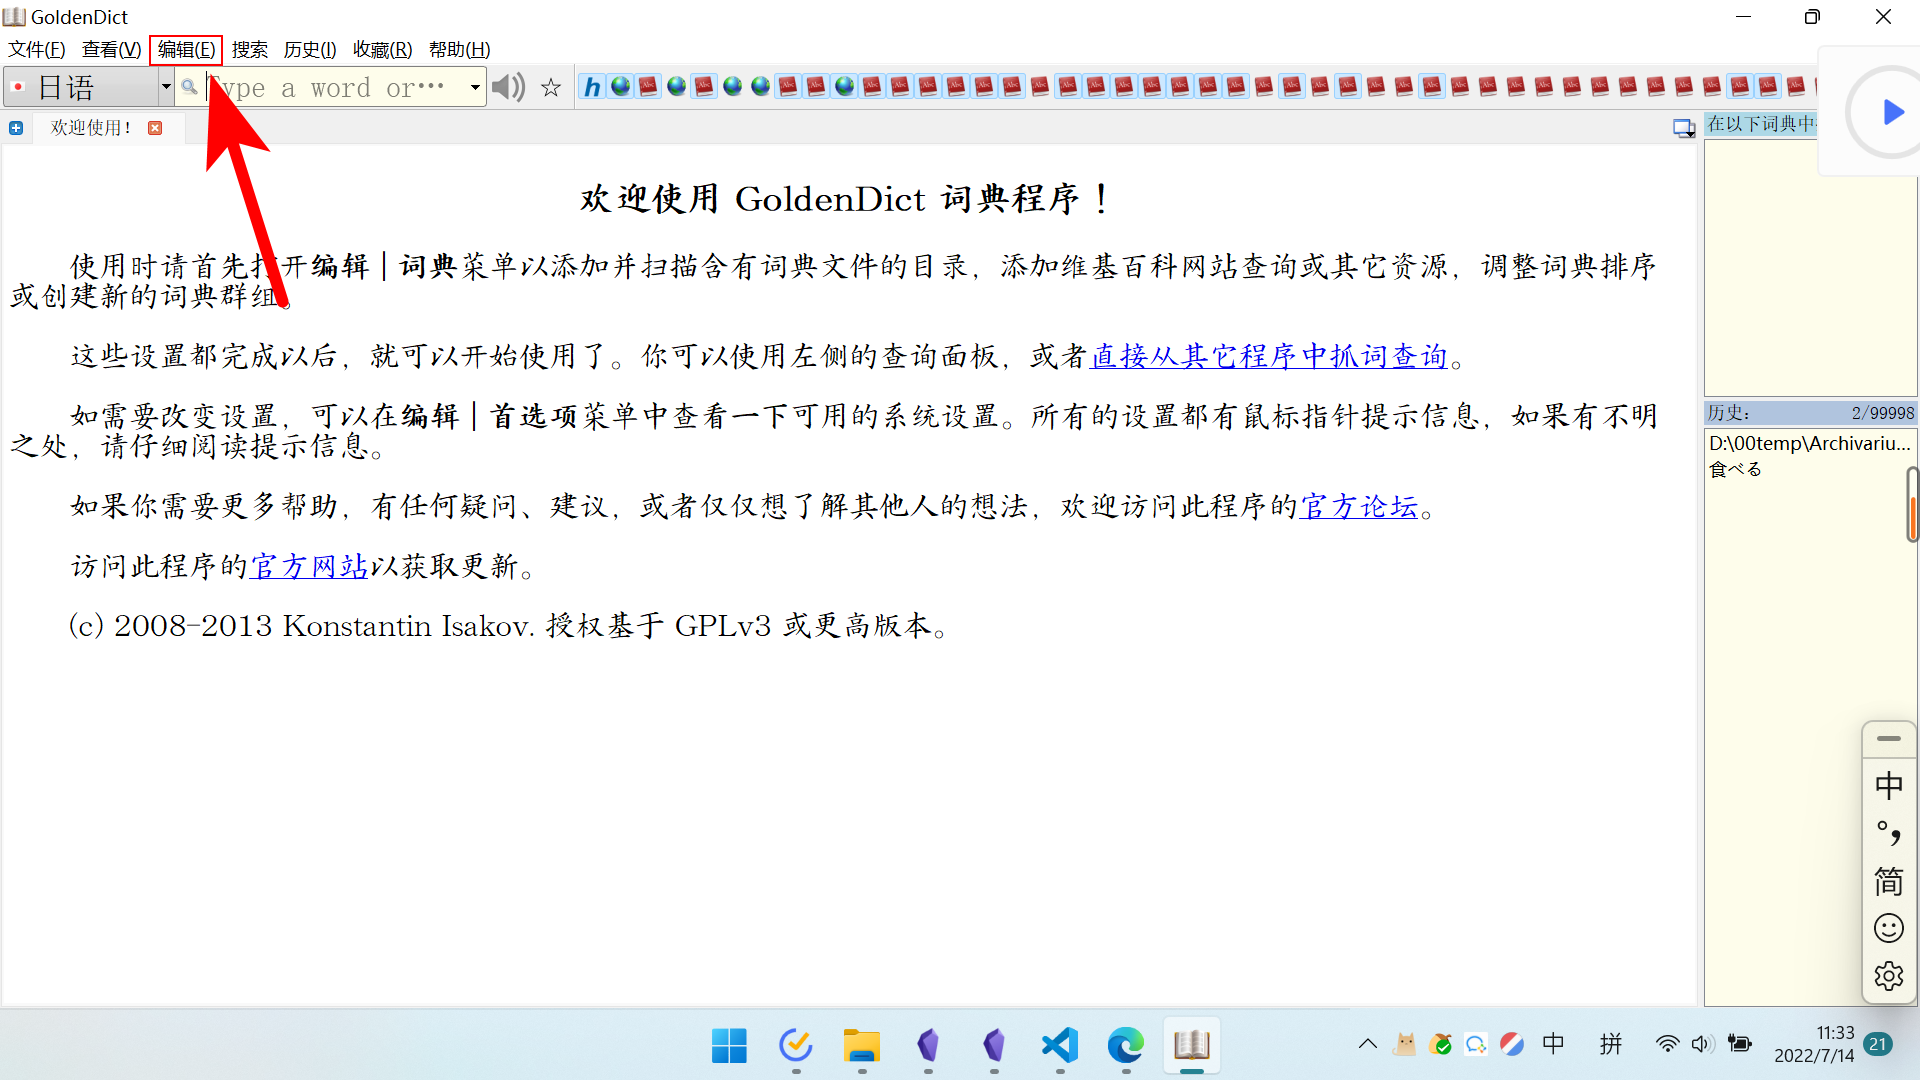Click the pronounce word speaker icon
This screenshot has width=1920, height=1080.
[x=508, y=88]
